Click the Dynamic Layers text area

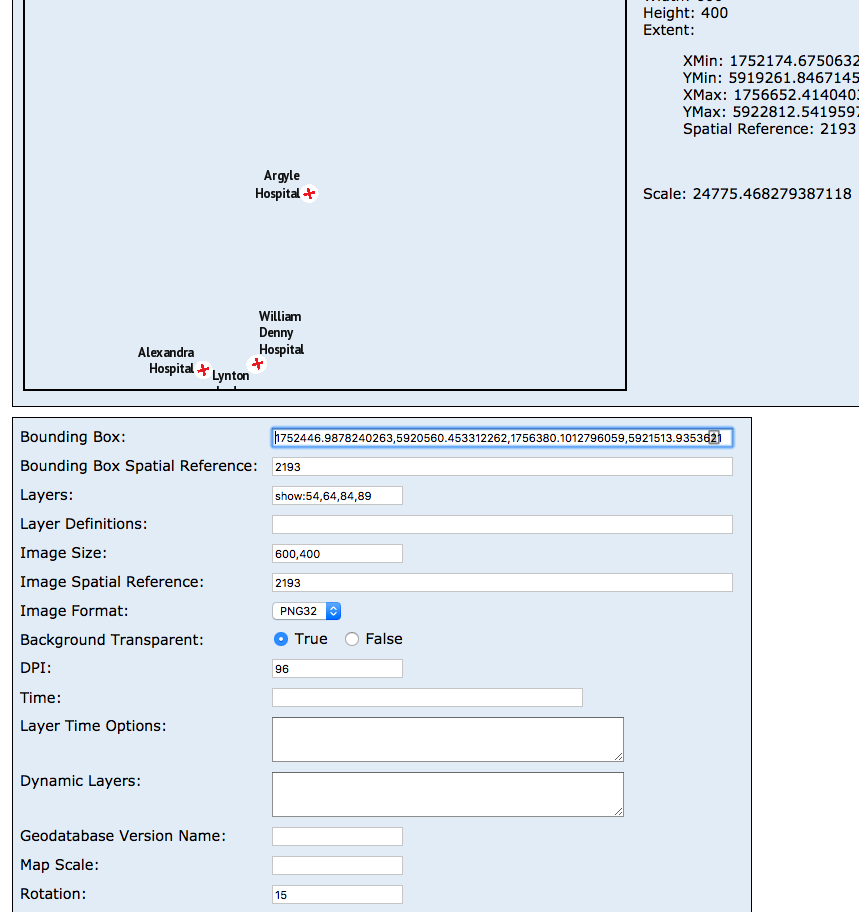tap(448, 795)
